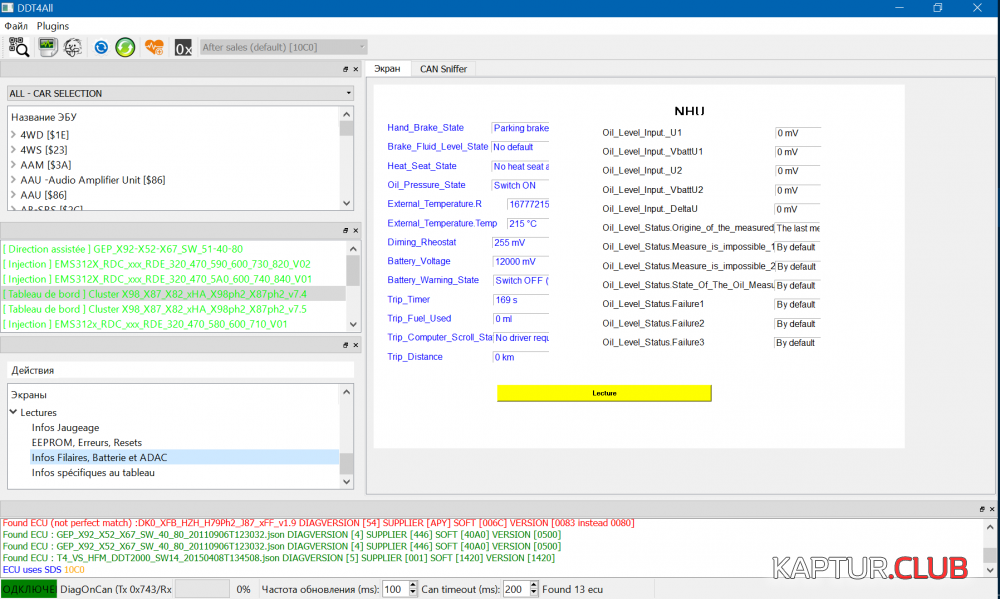This screenshot has width=1000, height=599.
Task: Close the detected ECU panel
Action: (x=356, y=230)
